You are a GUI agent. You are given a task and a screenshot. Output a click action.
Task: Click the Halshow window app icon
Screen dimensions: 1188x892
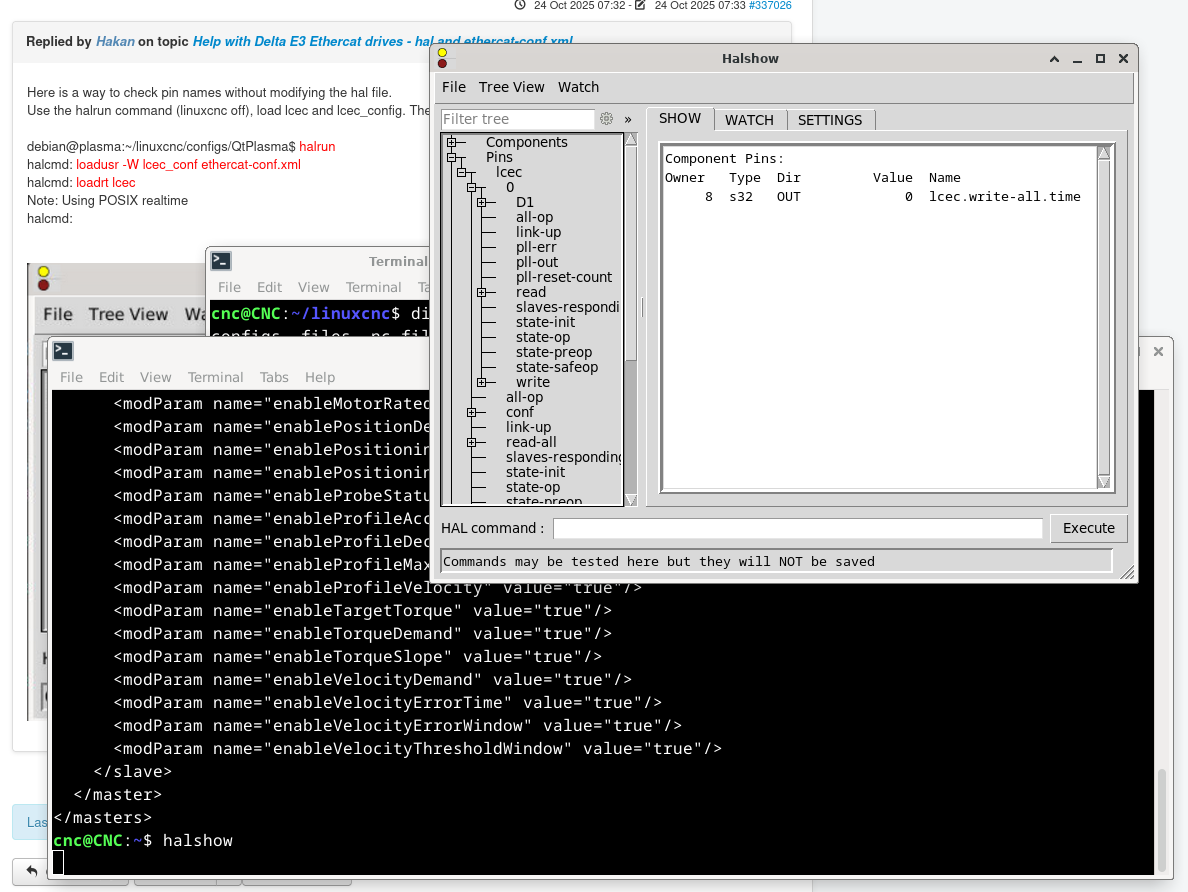pyautogui.click(x=442, y=58)
